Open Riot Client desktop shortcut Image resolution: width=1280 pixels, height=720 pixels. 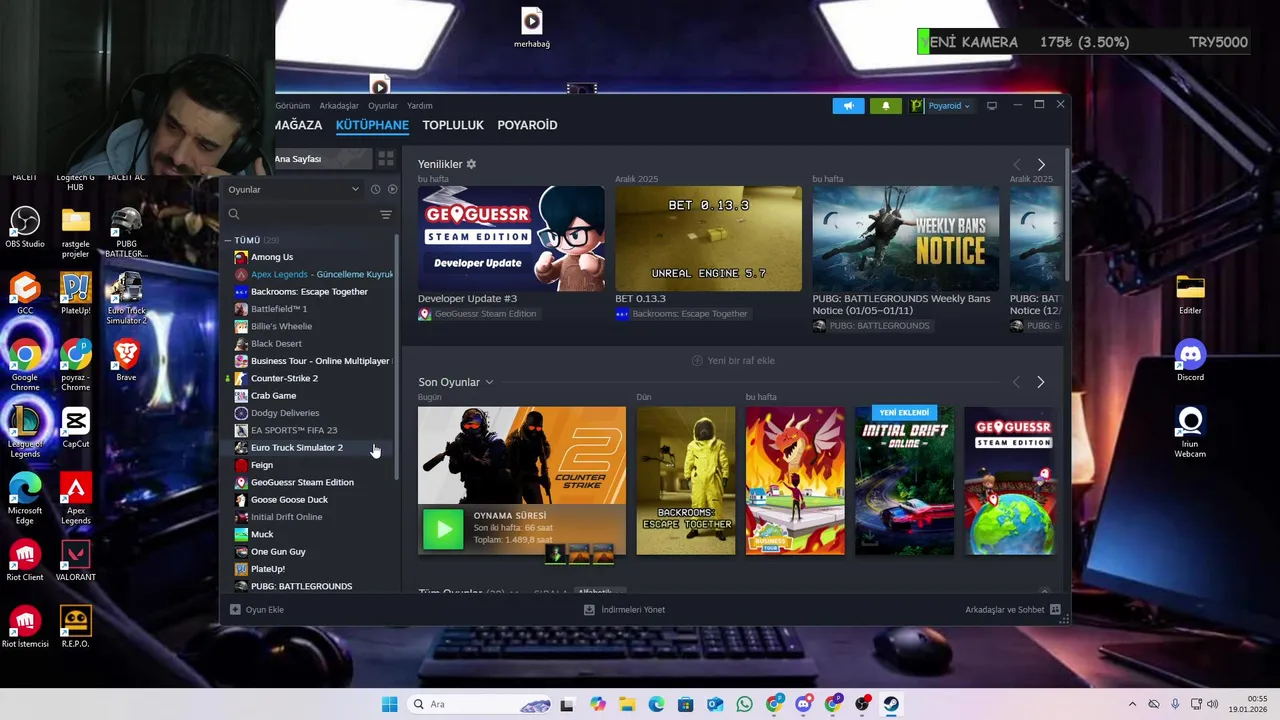(x=25, y=560)
